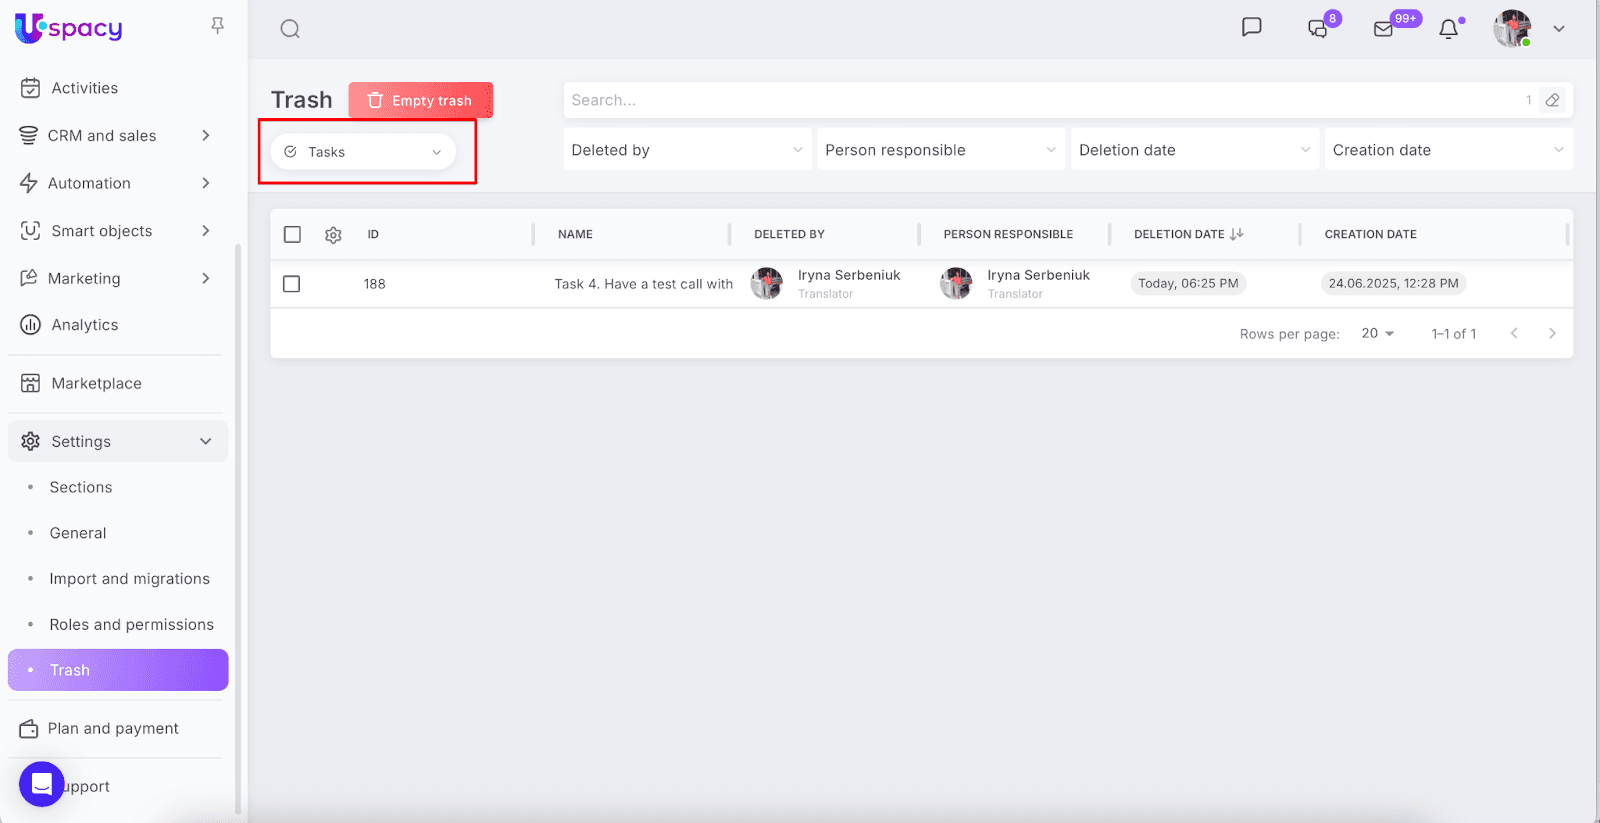This screenshot has width=1600, height=823.
Task: Open the support chat bubble icon
Action: 42,784
